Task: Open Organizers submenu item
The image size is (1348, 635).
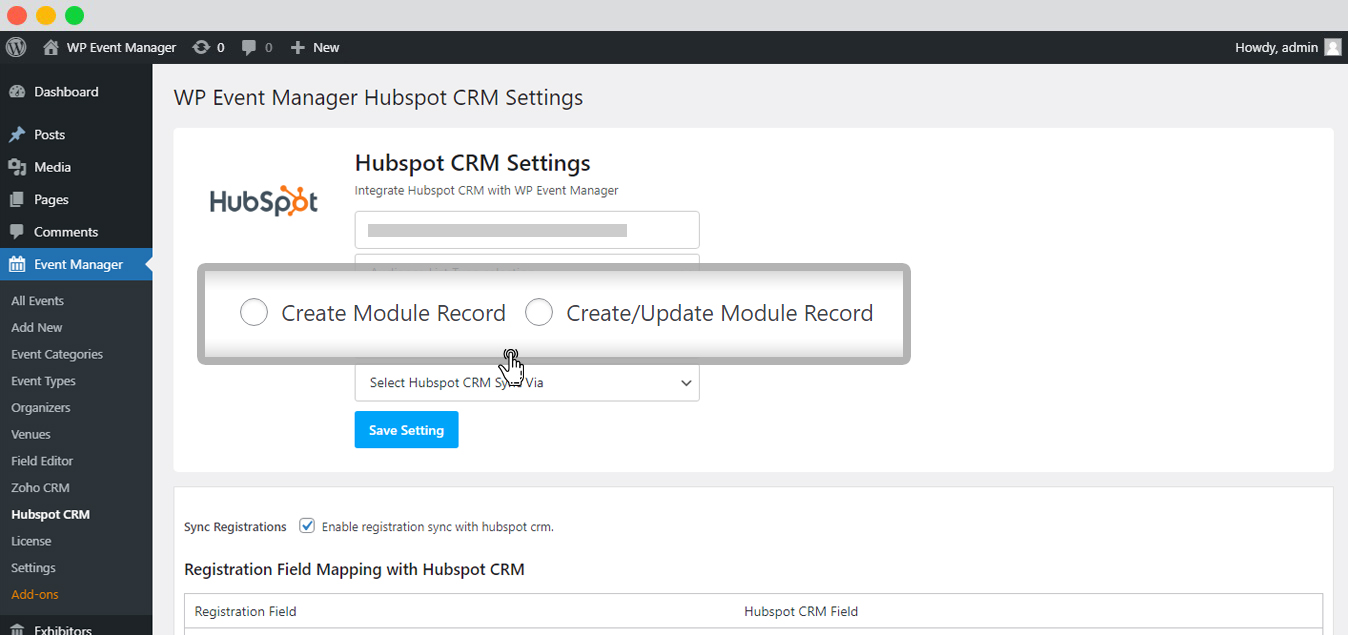Action: pyautogui.click(x=41, y=408)
